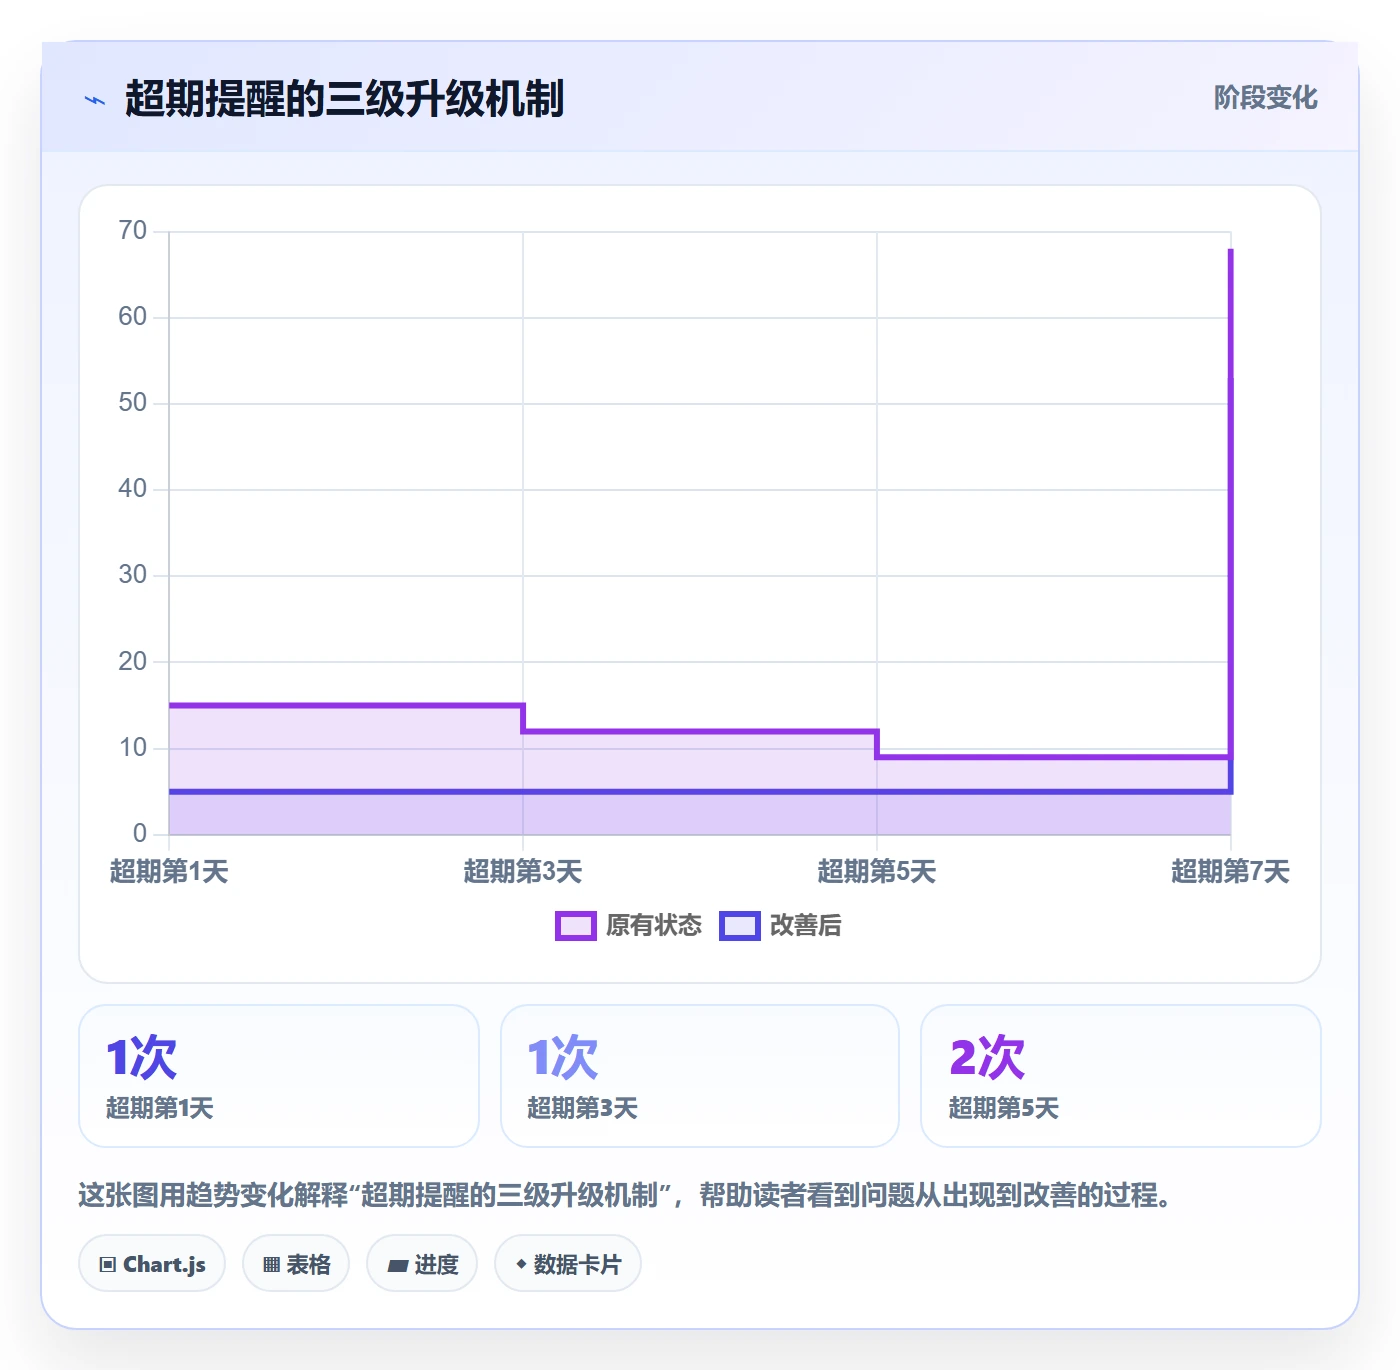
Task: Click the title 超期提醒的三级升级机制
Action: pyautogui.click(x=345, y=99)
